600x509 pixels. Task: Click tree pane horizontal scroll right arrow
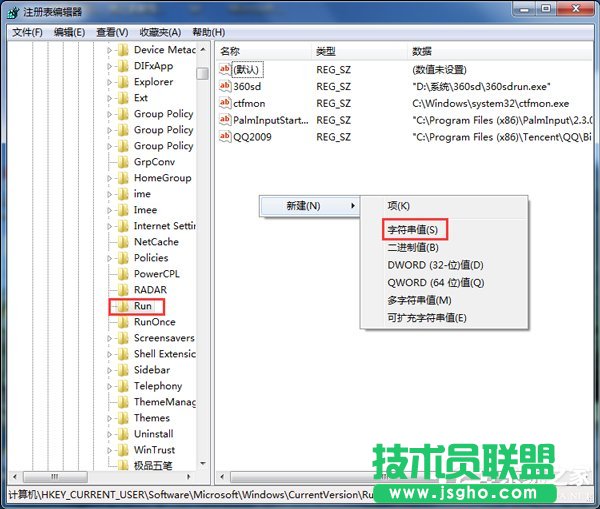click(188, 477)
